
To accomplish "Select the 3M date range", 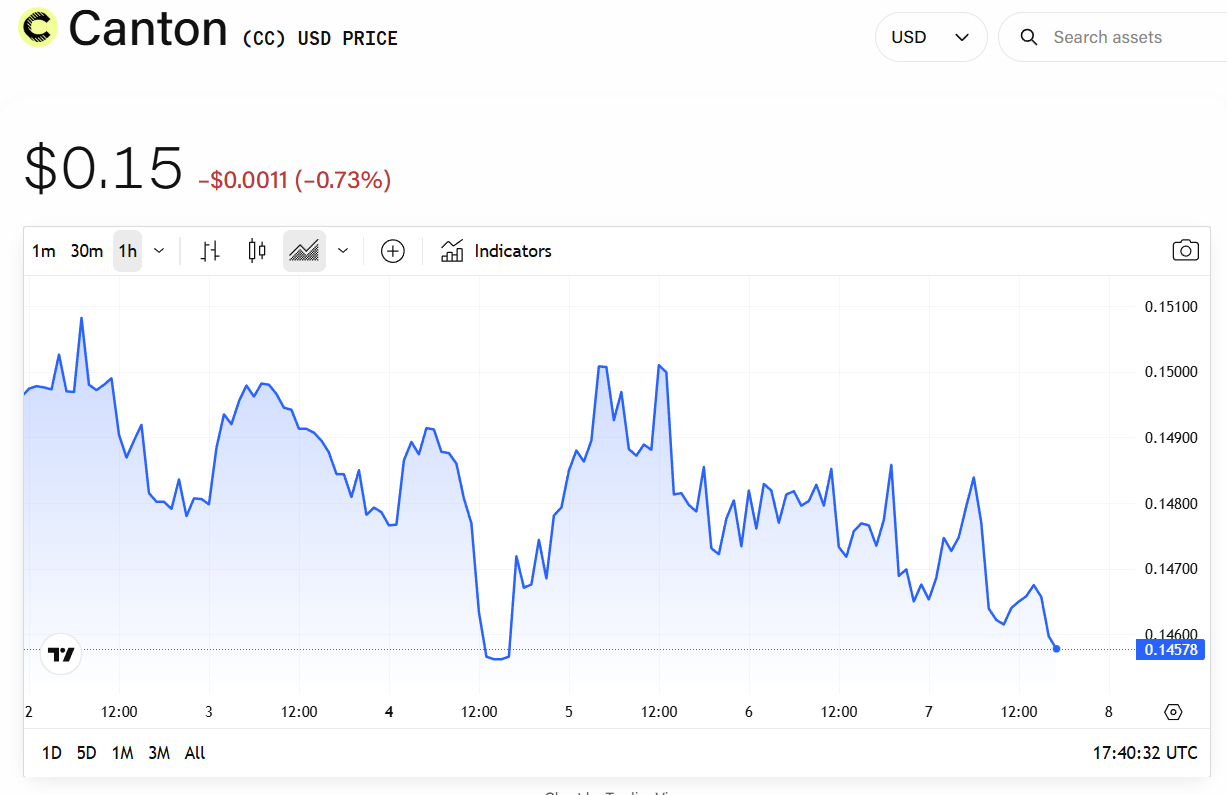I will [159, 753].
